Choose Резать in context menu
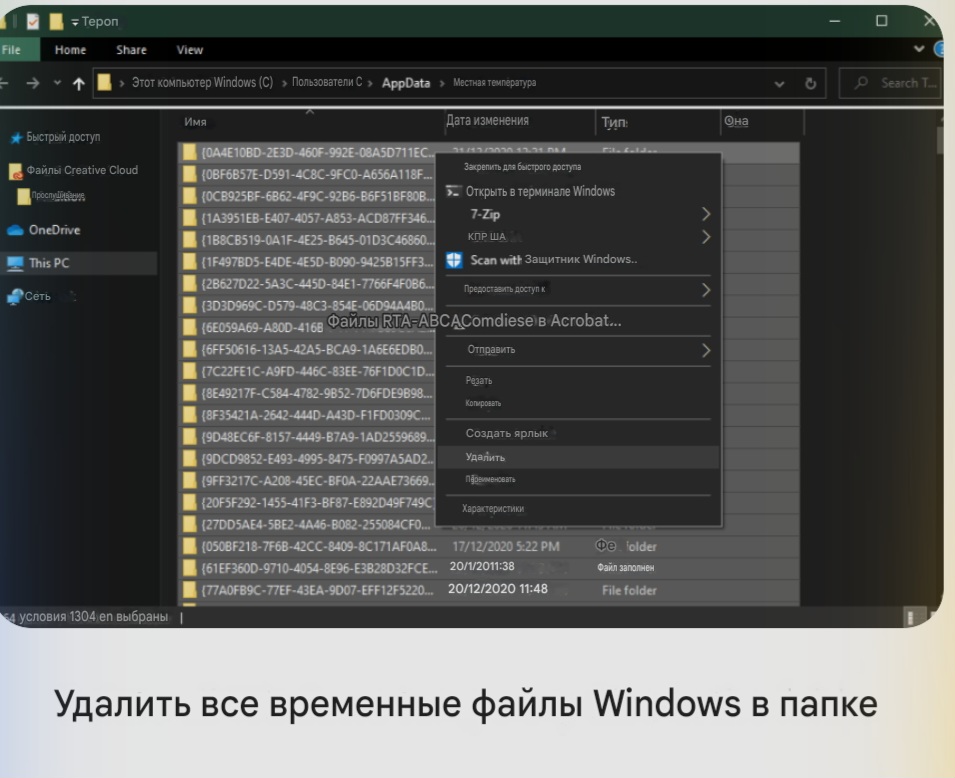 click(x=479, y=381)
